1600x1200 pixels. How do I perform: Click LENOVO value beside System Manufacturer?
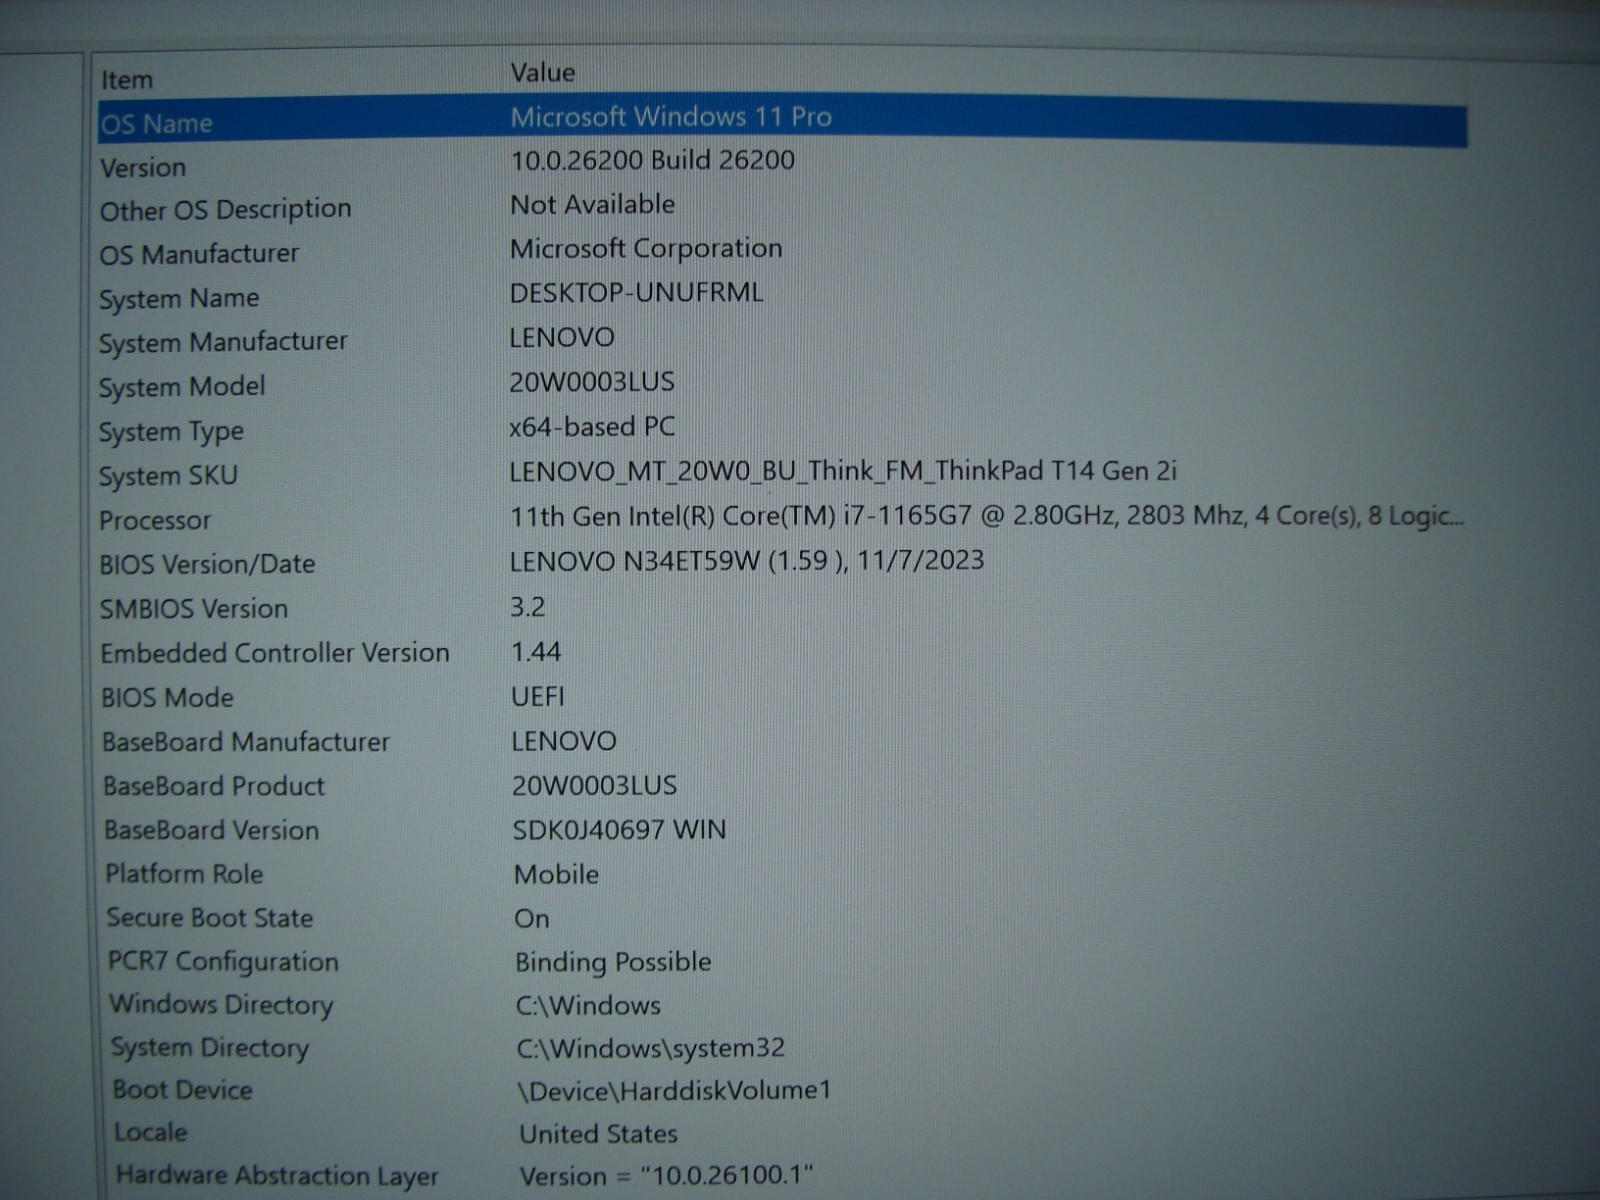click(562, 337)
